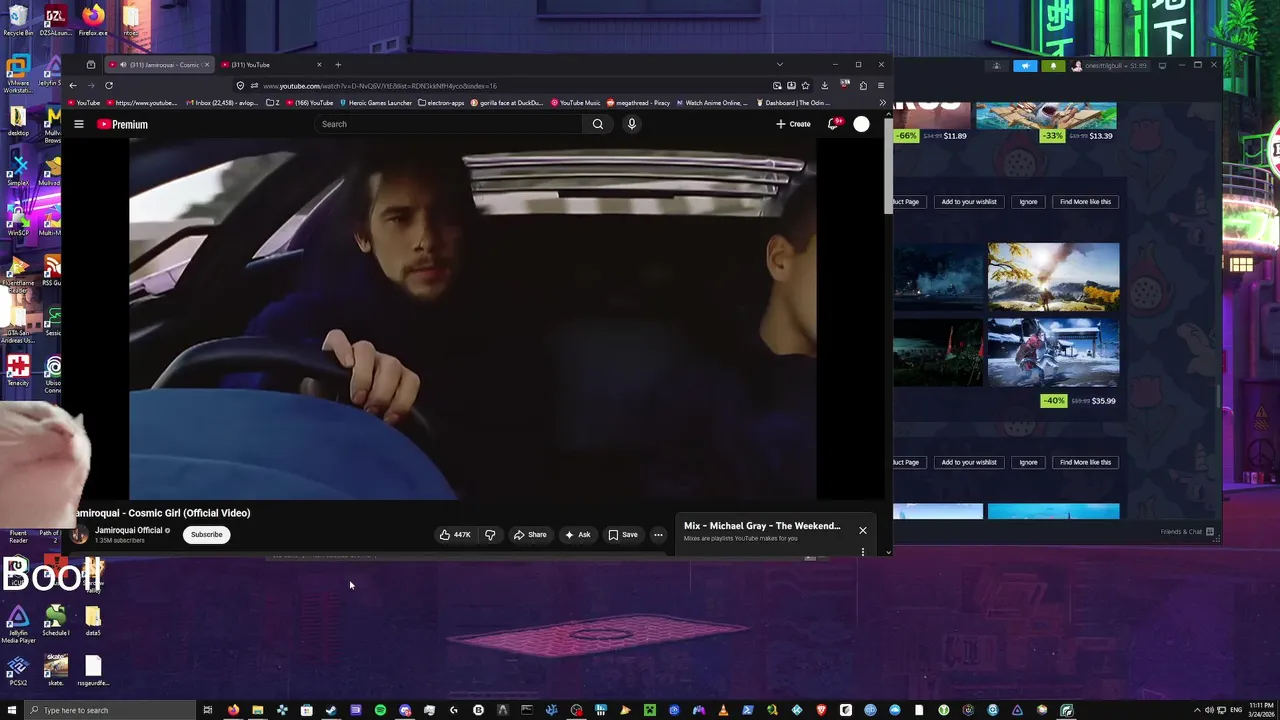Enter Steam Big Picture mode icon
This screenshot has height=720, width=1280.
coord(1162,65)
